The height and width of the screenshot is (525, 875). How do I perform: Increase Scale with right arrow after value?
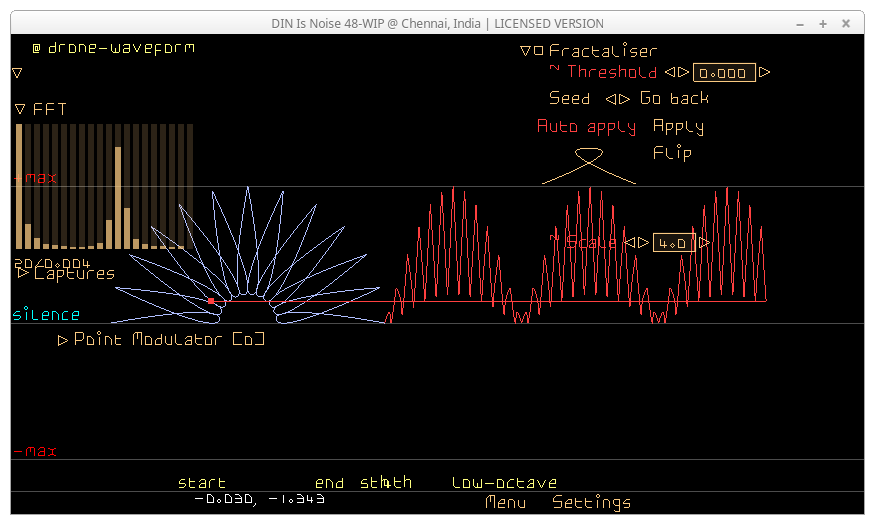(x=705, y=243)
